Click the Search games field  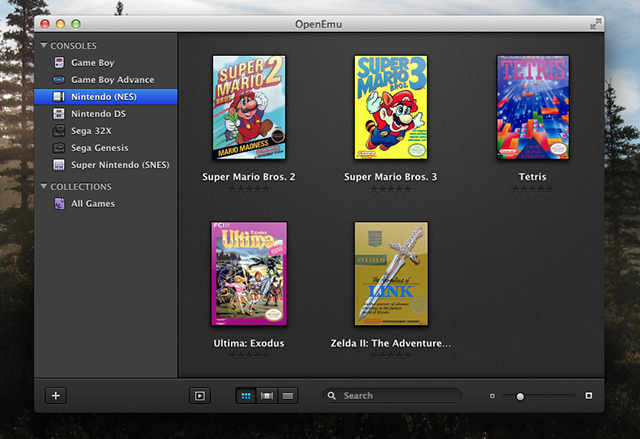pyautogui.click(x=392, y=396)
